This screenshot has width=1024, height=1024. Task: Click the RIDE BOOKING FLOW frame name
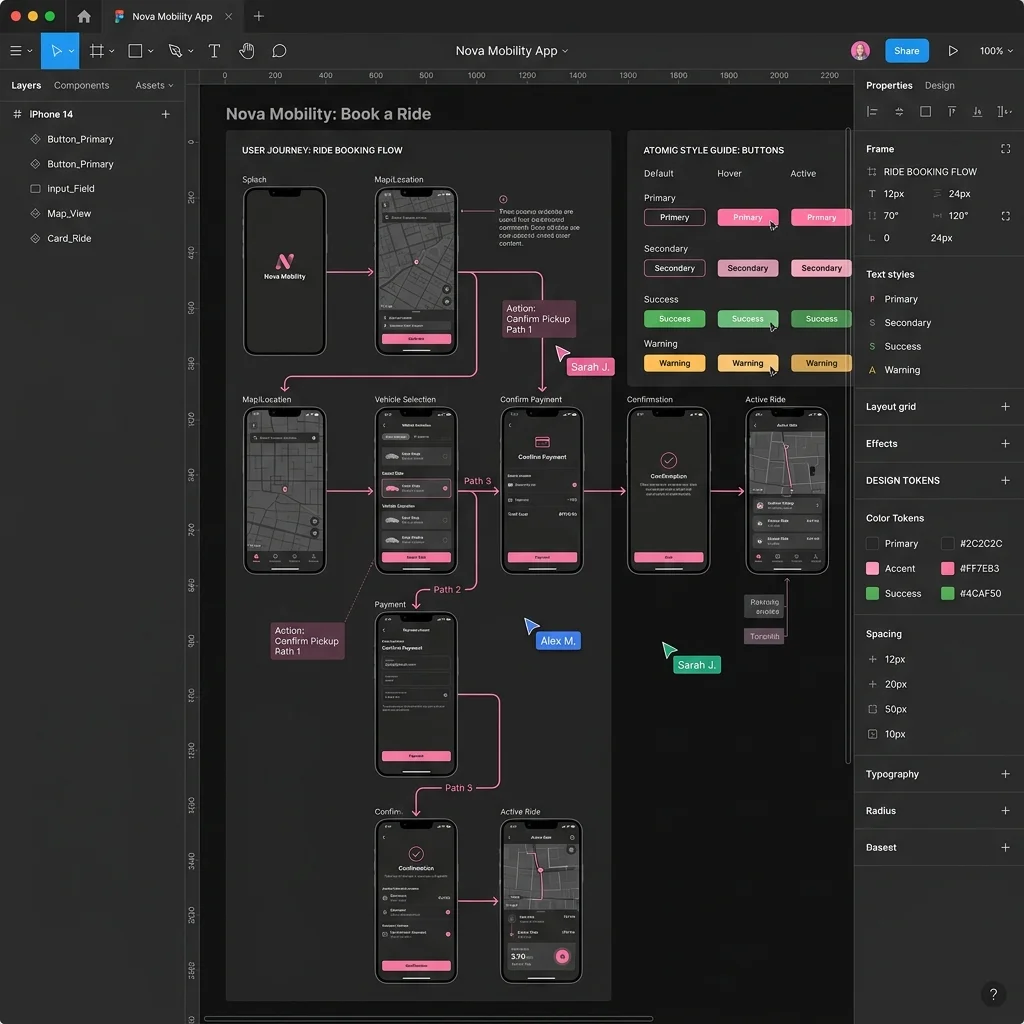pyautogui.click(x=930, y=172)
